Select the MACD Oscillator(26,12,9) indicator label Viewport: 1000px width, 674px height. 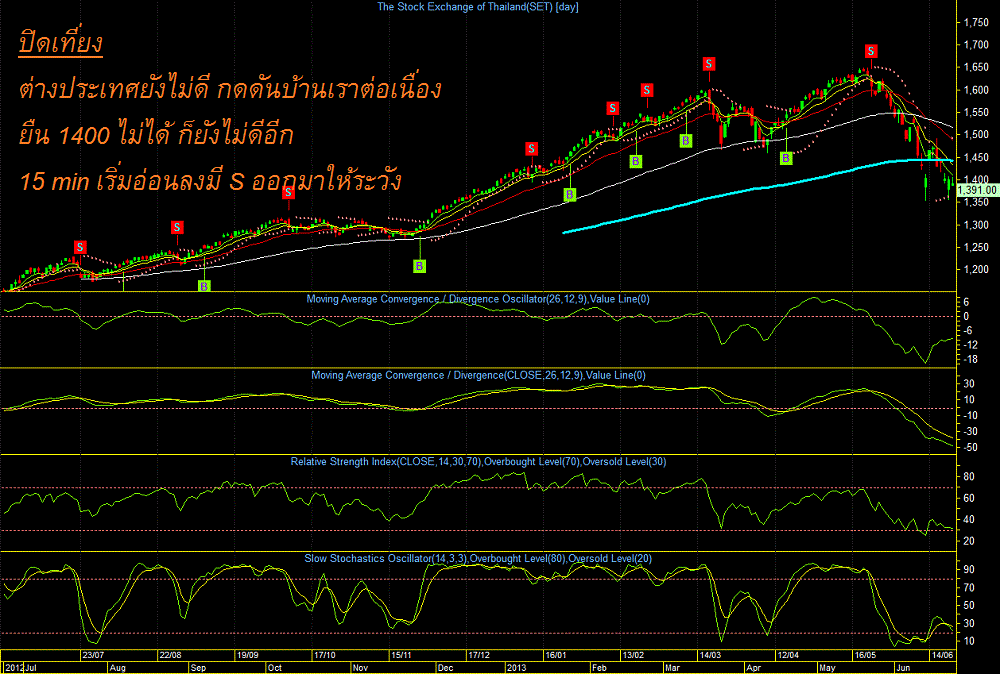[x=478, y=299]
